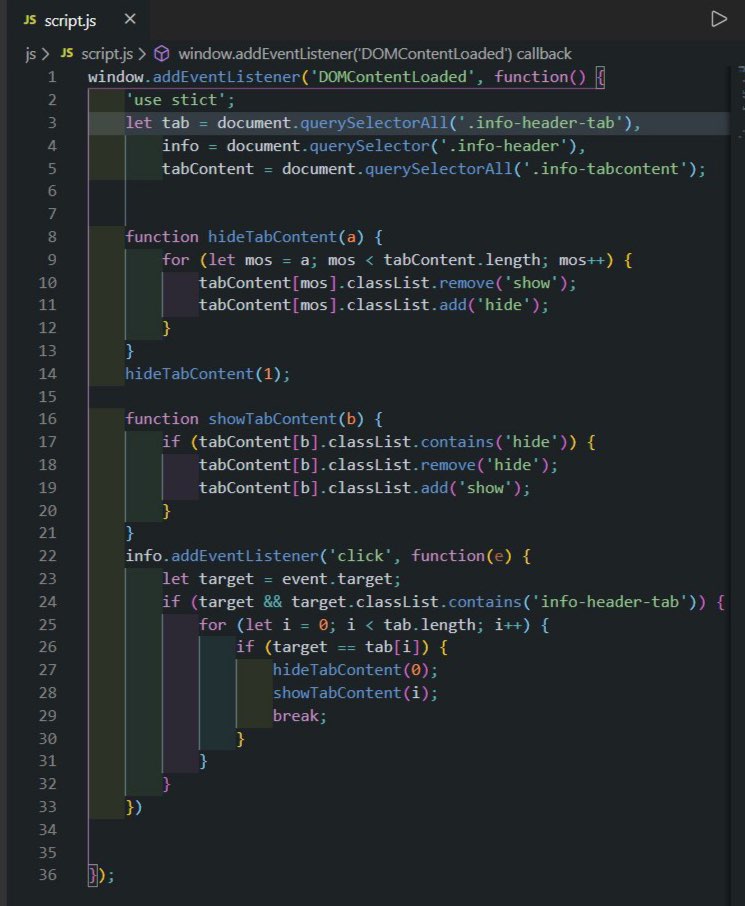Click the closing bracket on line 36
The height and width of the screenshot is (906, 745).
tap(92, 875)
